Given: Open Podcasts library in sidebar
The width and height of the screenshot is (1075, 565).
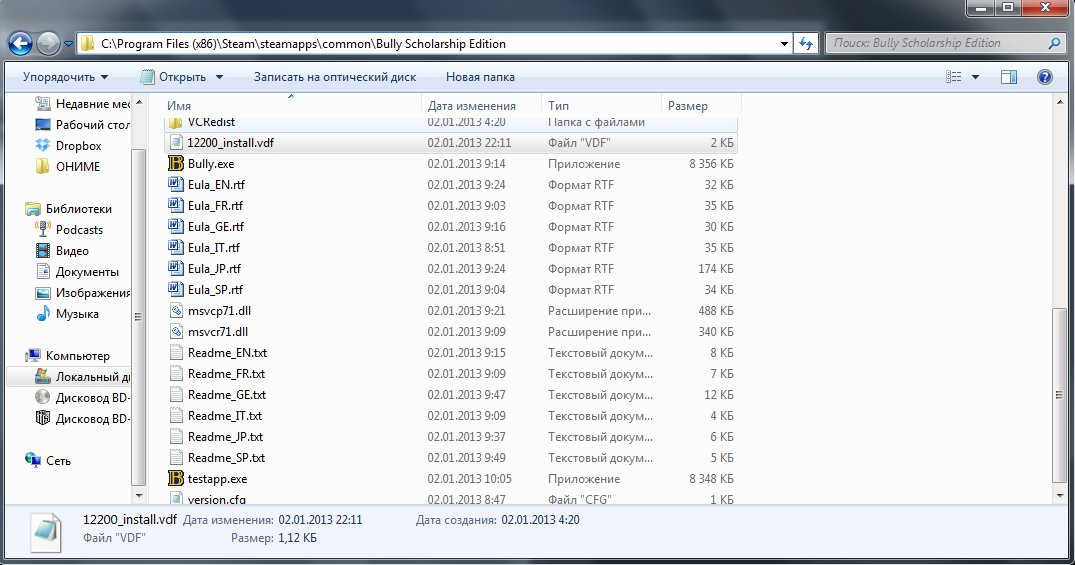Looking at the screenshot, I should tap(70, 230).
